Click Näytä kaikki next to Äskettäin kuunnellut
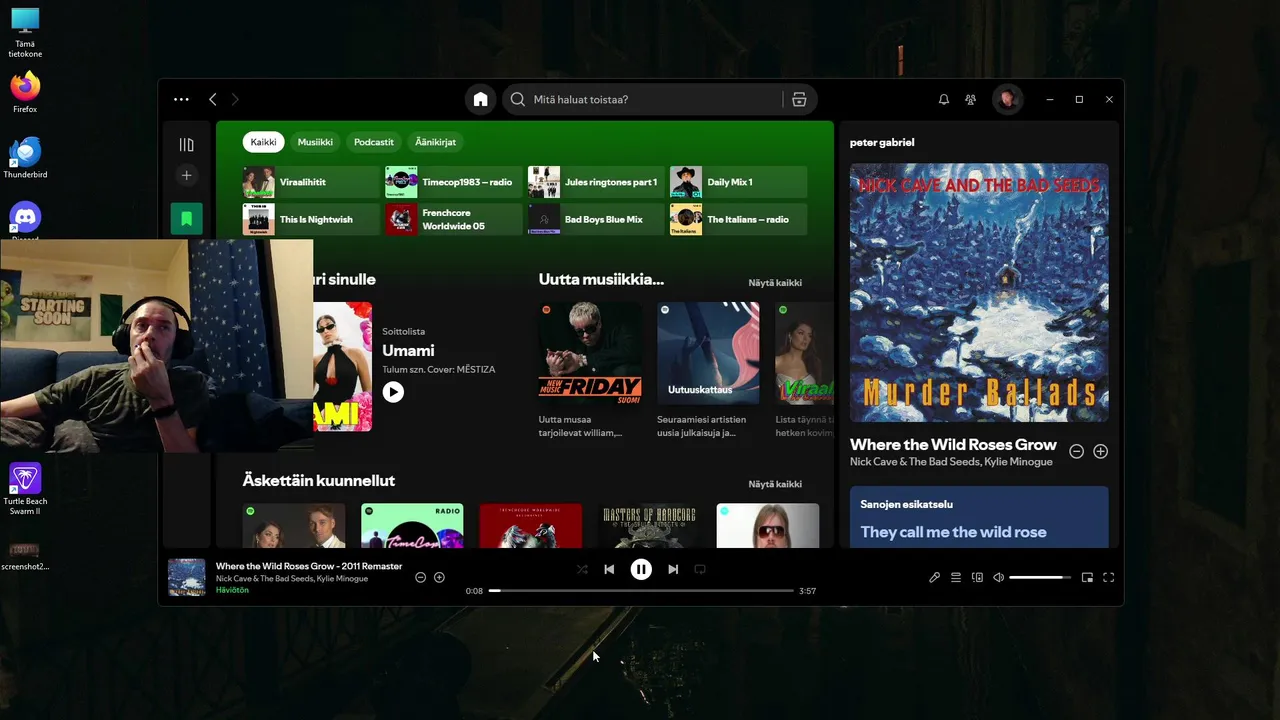This screenshot has height=720, width=1280. tap(775, 484)
